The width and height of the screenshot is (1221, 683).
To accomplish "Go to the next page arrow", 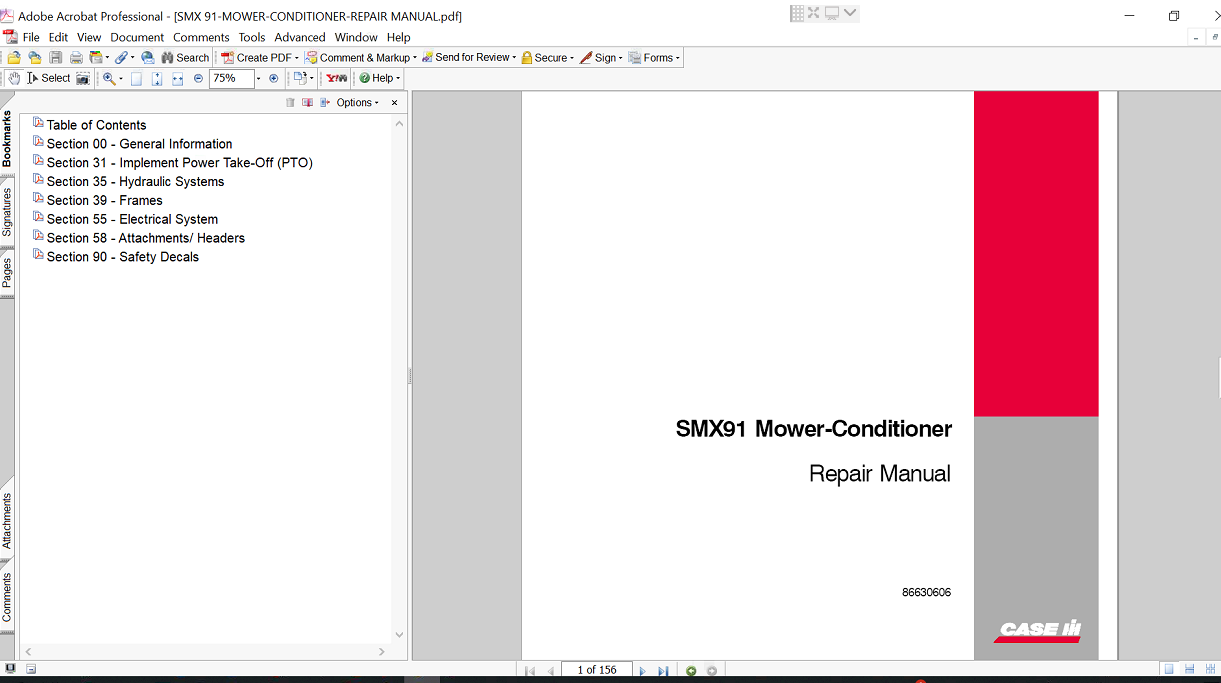I will click(x=642, y=670).
